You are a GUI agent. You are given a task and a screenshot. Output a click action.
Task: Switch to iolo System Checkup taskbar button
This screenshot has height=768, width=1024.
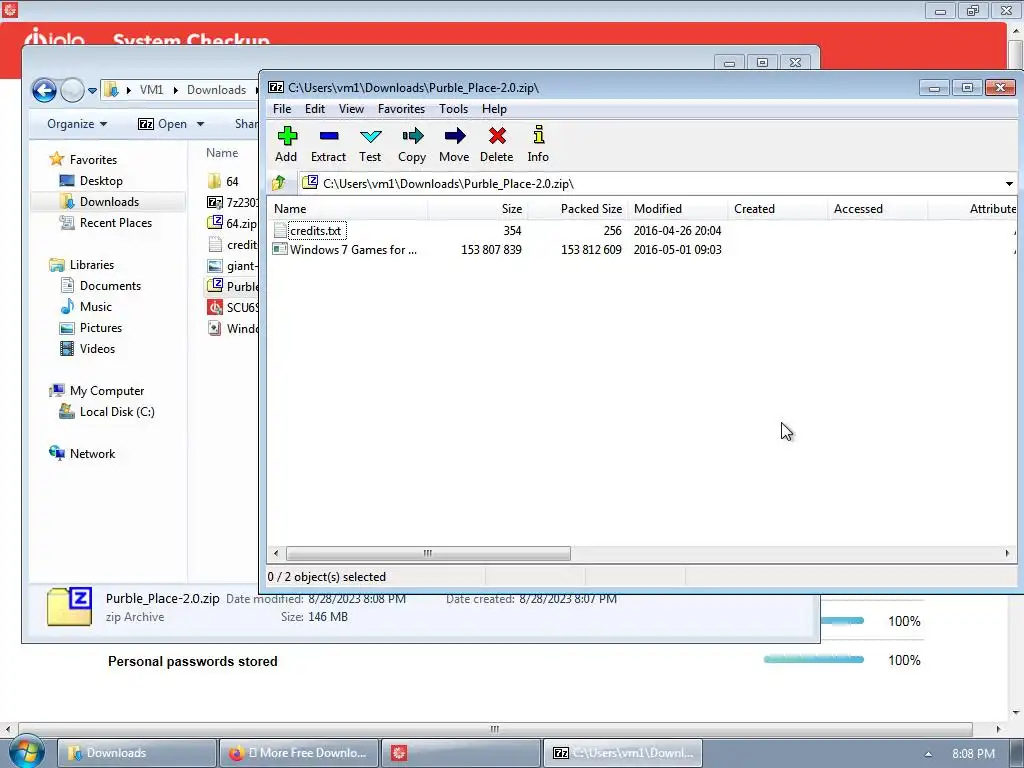click(x=460, y=753)
